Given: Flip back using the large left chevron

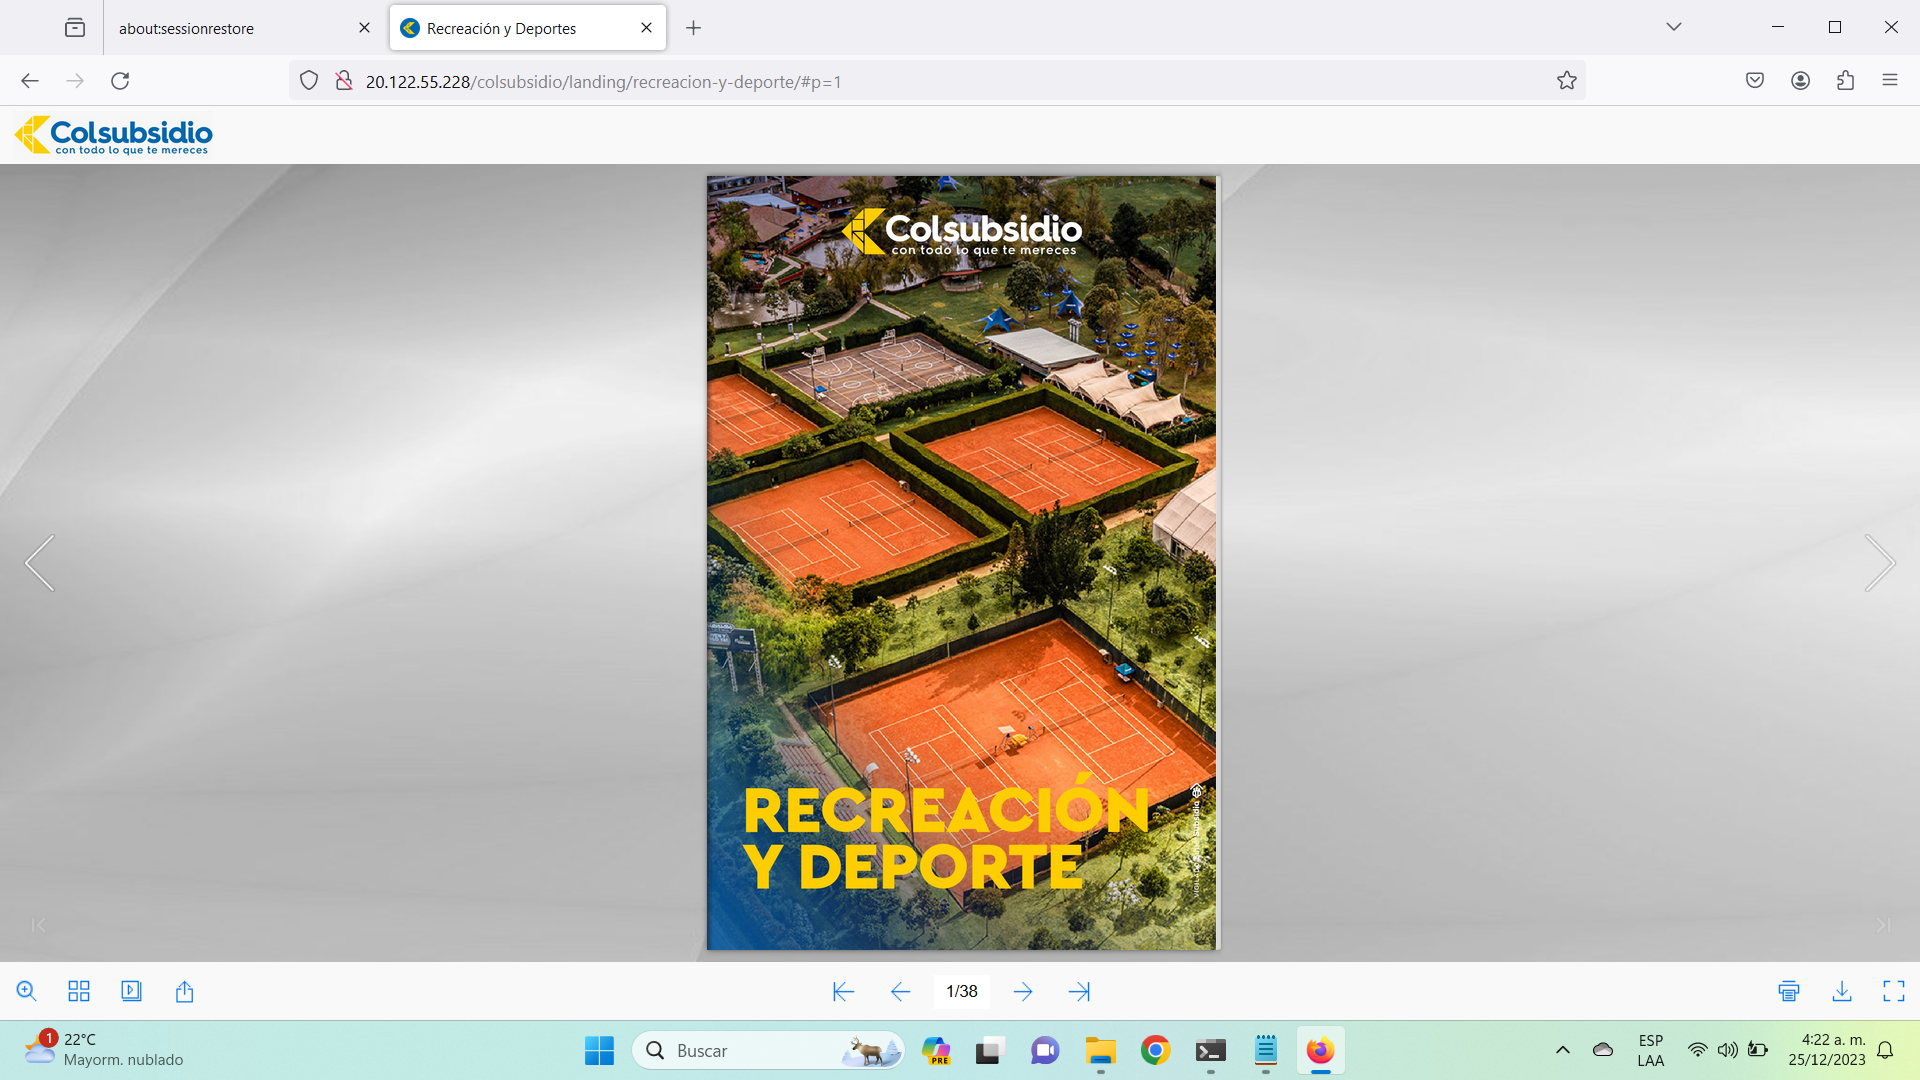Looking at the screenshot, I should tap(40, 562).
